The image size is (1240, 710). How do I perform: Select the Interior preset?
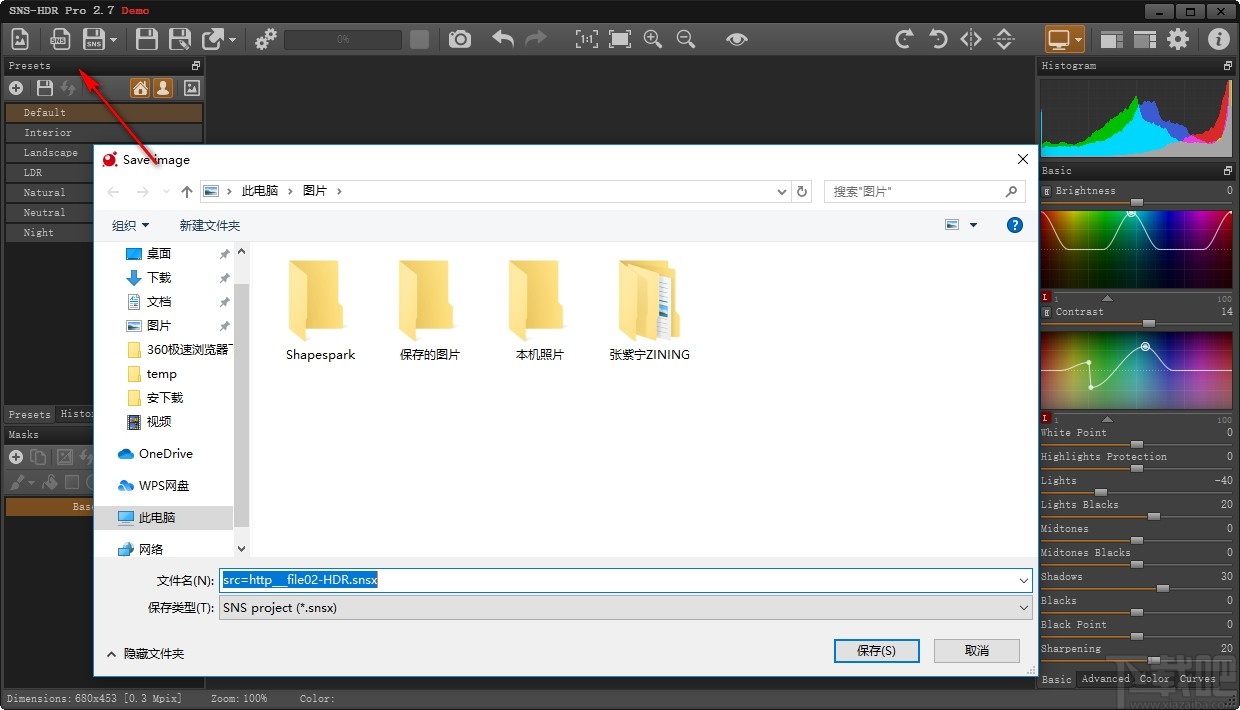tap(104, 133)
